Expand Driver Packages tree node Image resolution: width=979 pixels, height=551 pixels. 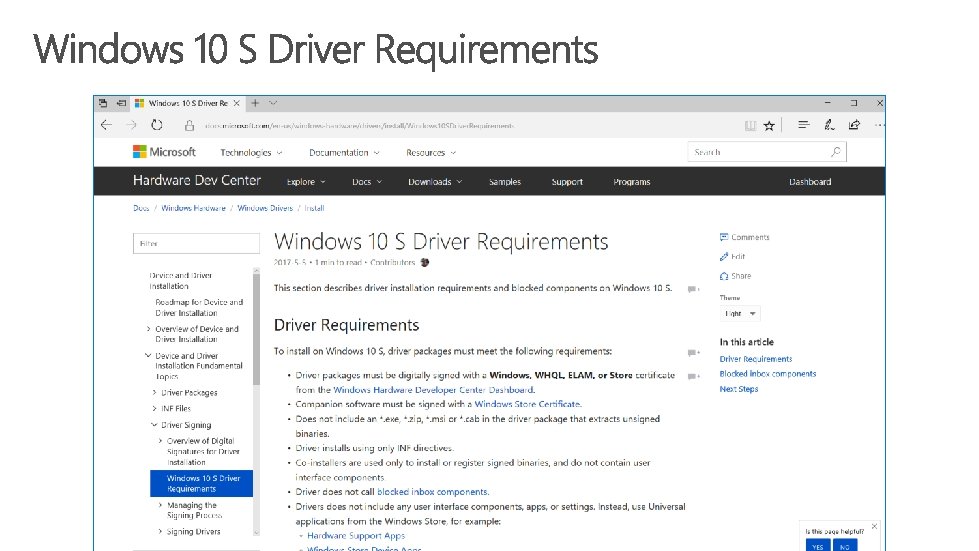[154, 393]
